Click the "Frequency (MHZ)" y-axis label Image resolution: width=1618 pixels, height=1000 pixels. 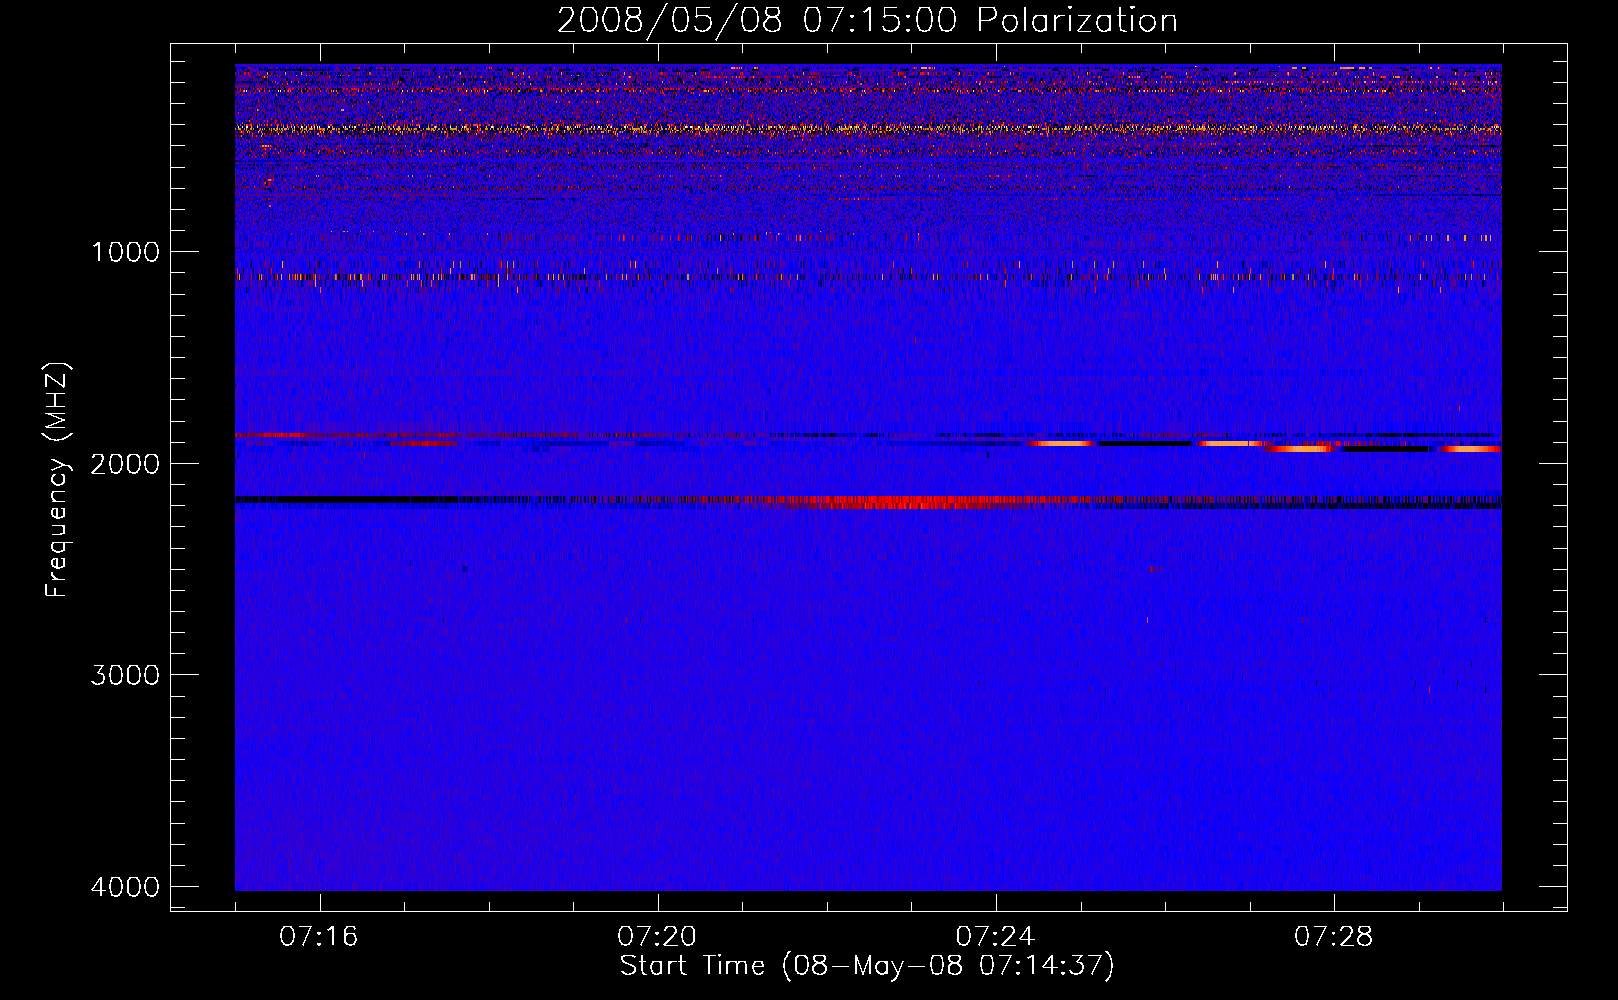click(x=58, y=480)
